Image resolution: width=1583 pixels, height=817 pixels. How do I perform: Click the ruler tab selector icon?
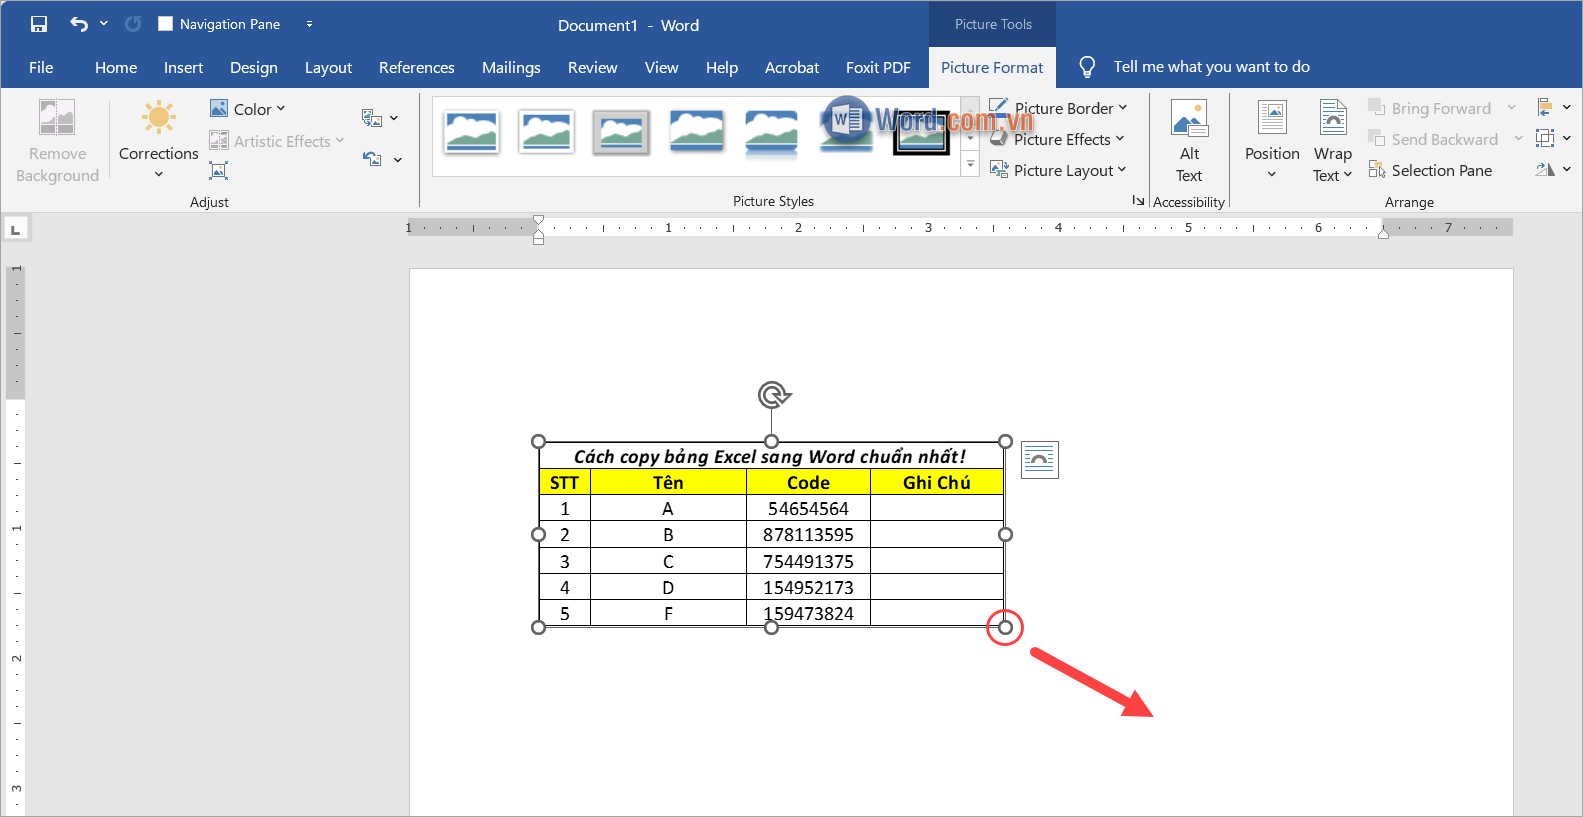[x=15, y=230]
